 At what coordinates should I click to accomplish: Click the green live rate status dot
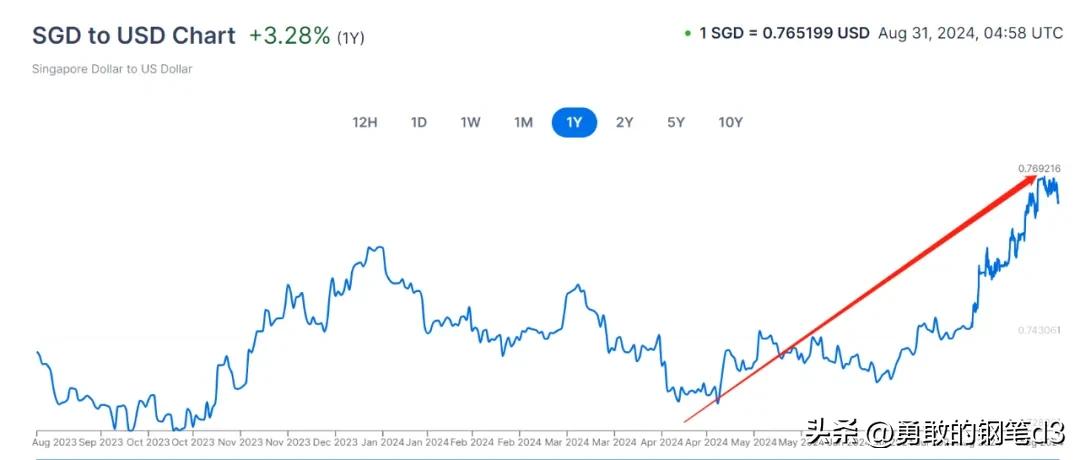pyautogui.click(x=688, y=33)
